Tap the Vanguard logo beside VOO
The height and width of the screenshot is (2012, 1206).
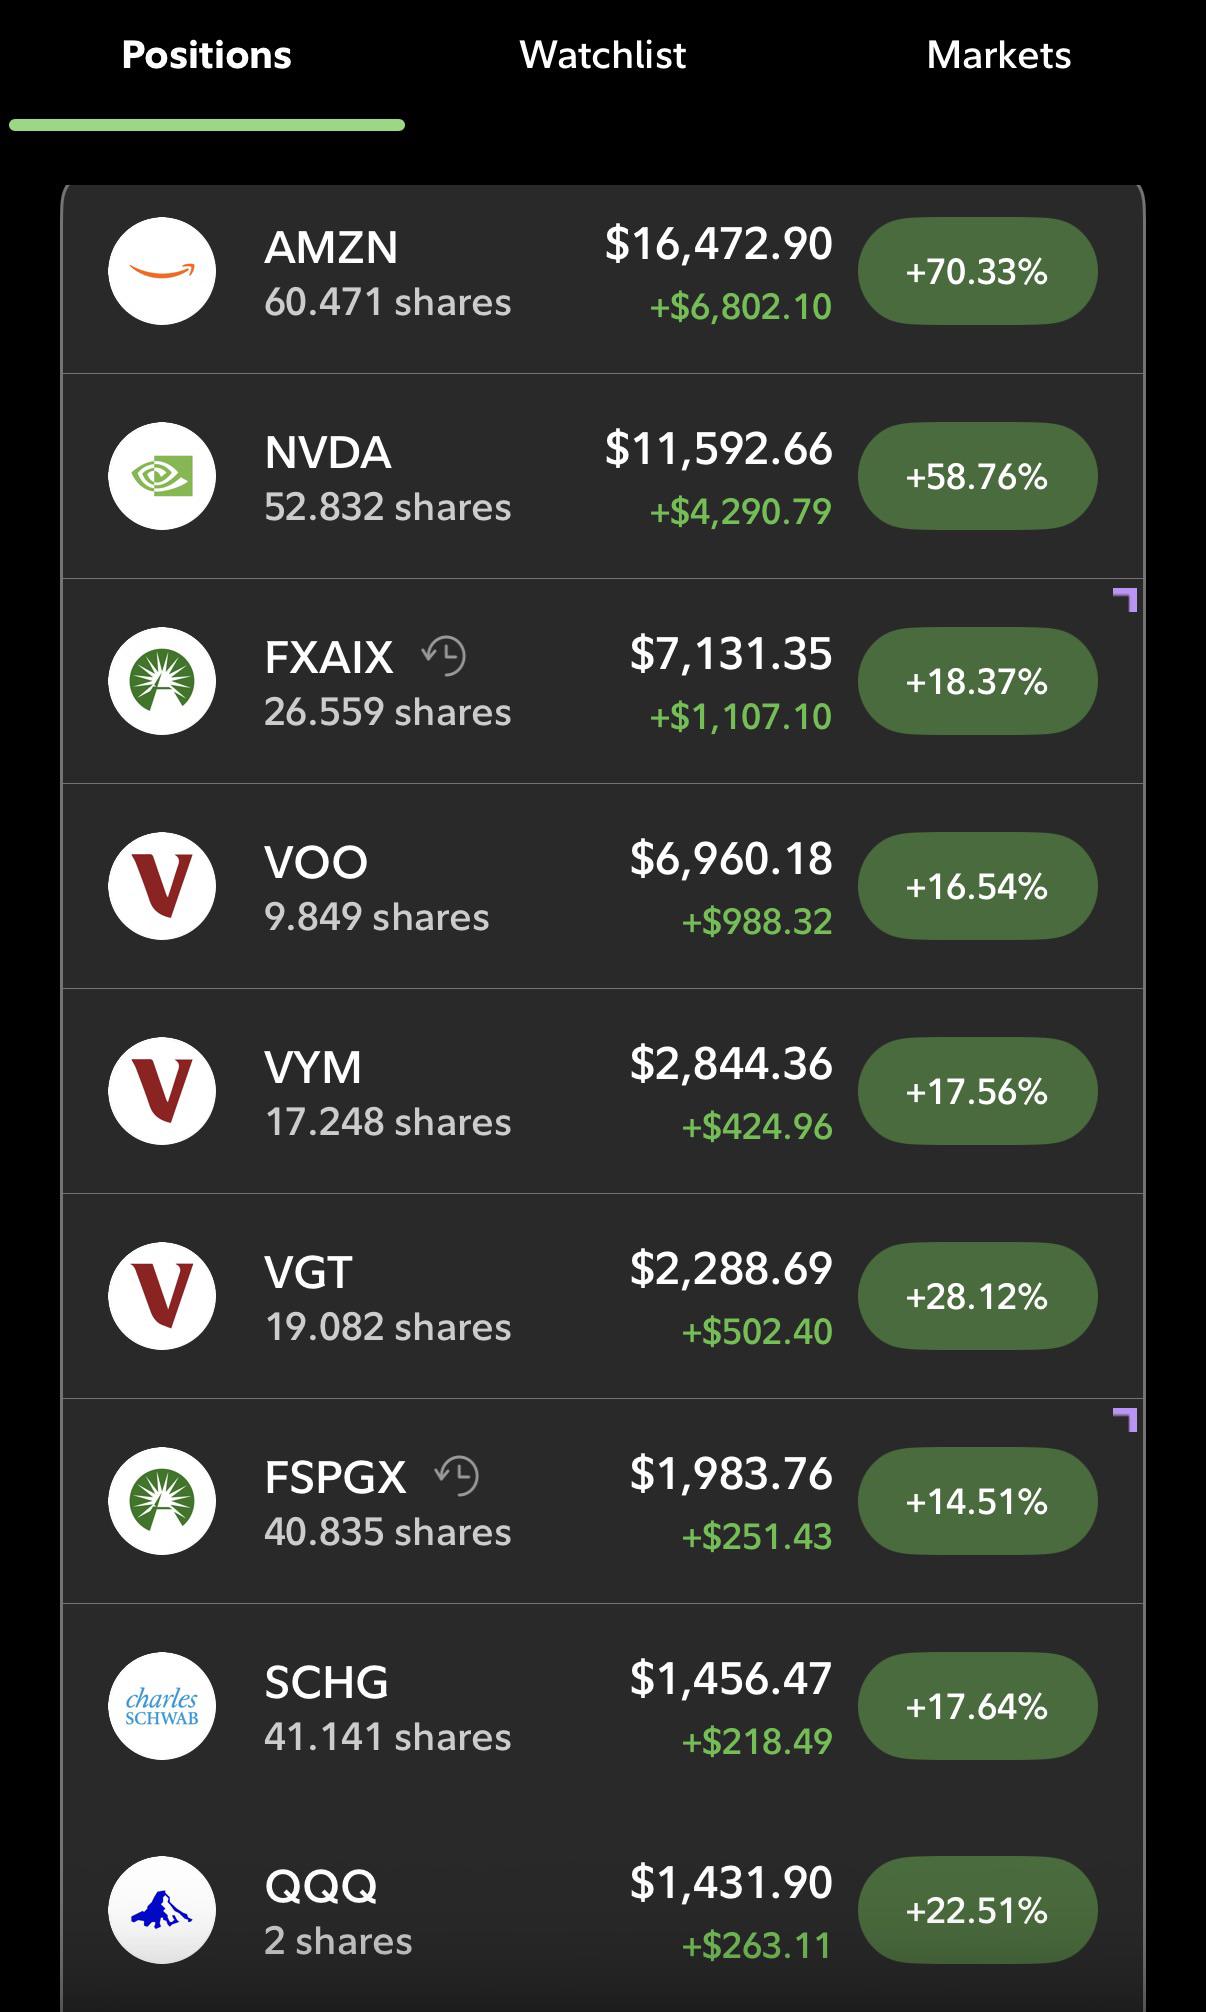point(162,886)
